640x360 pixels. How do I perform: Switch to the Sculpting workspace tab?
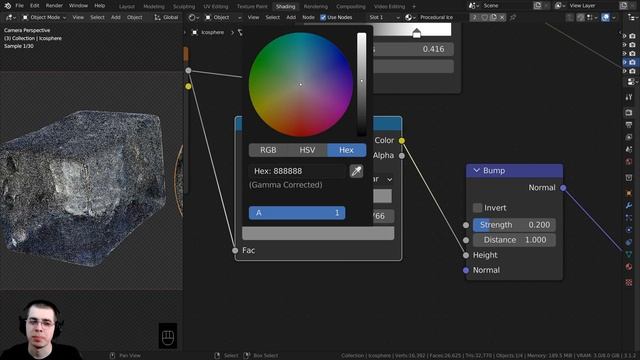point(184,7)
